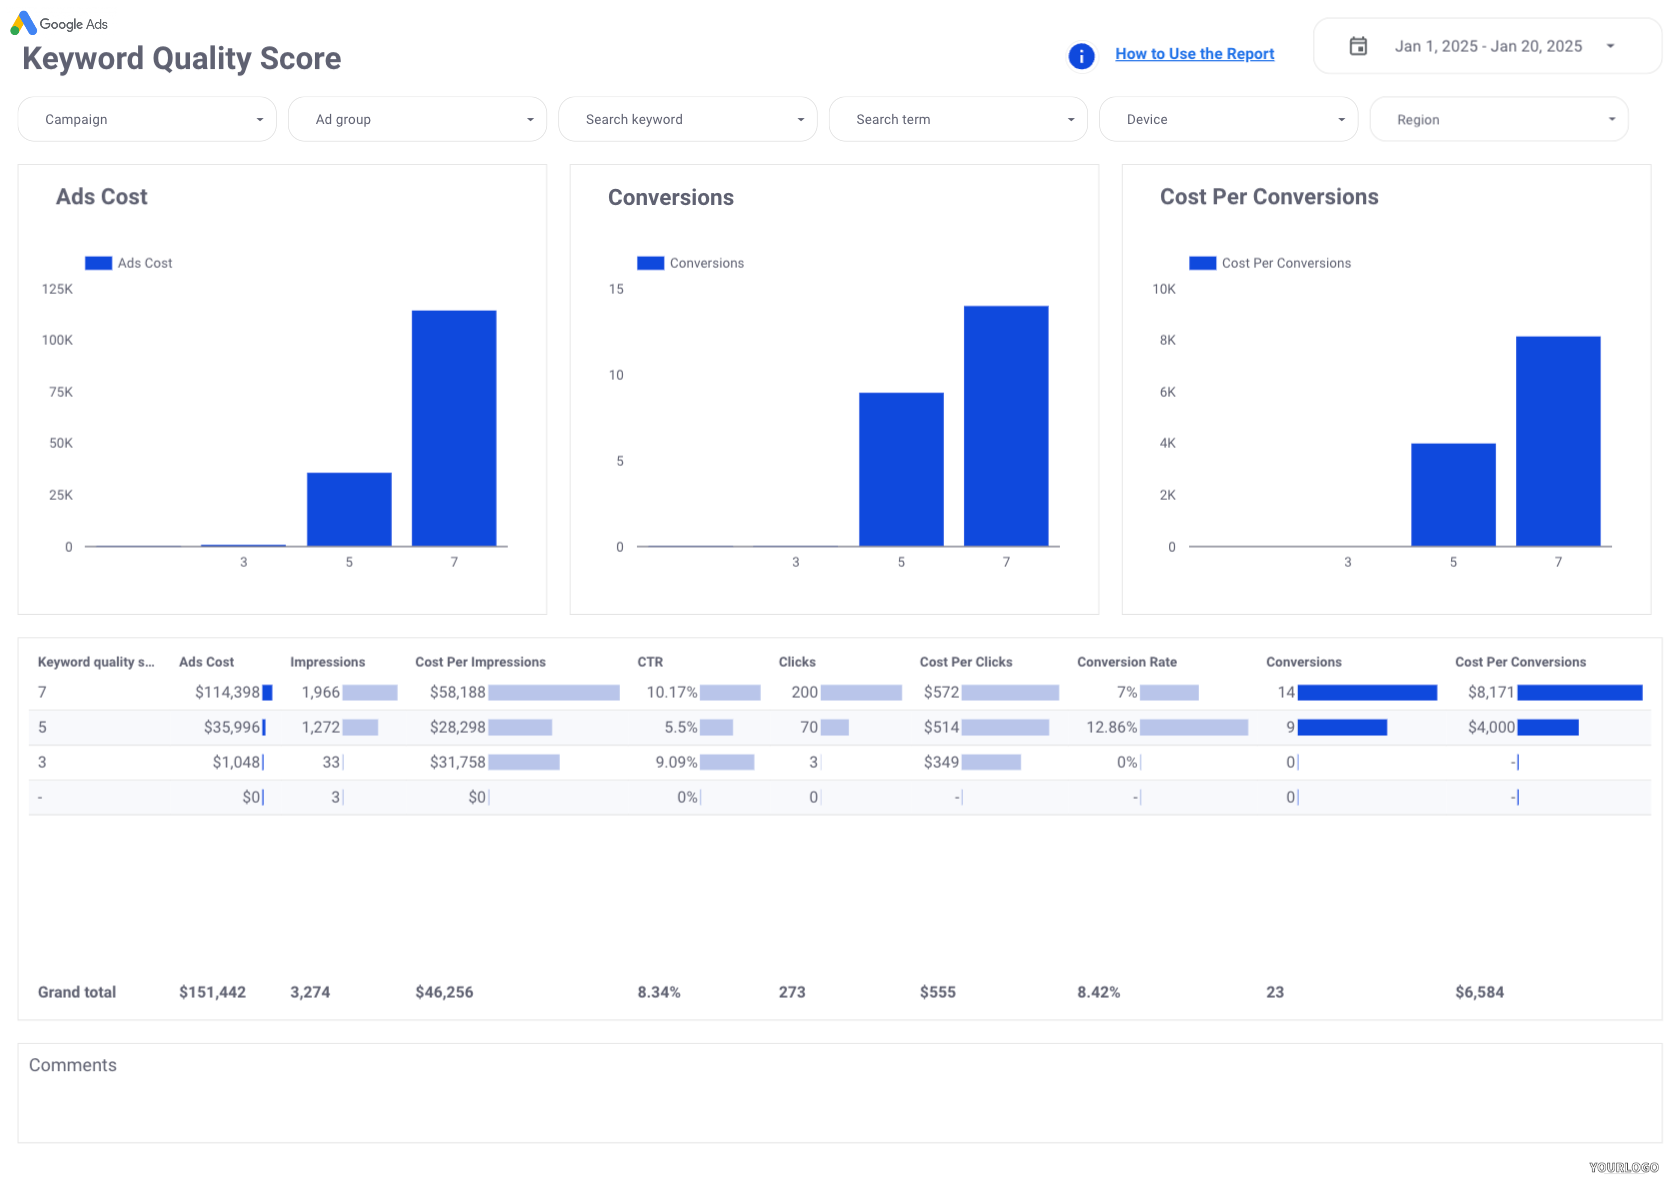Image resolution: width=1674 pixels, height=1182 pixels.
Task: Click the Conversions chart legend swatch
Action: (x=650, y=263)
